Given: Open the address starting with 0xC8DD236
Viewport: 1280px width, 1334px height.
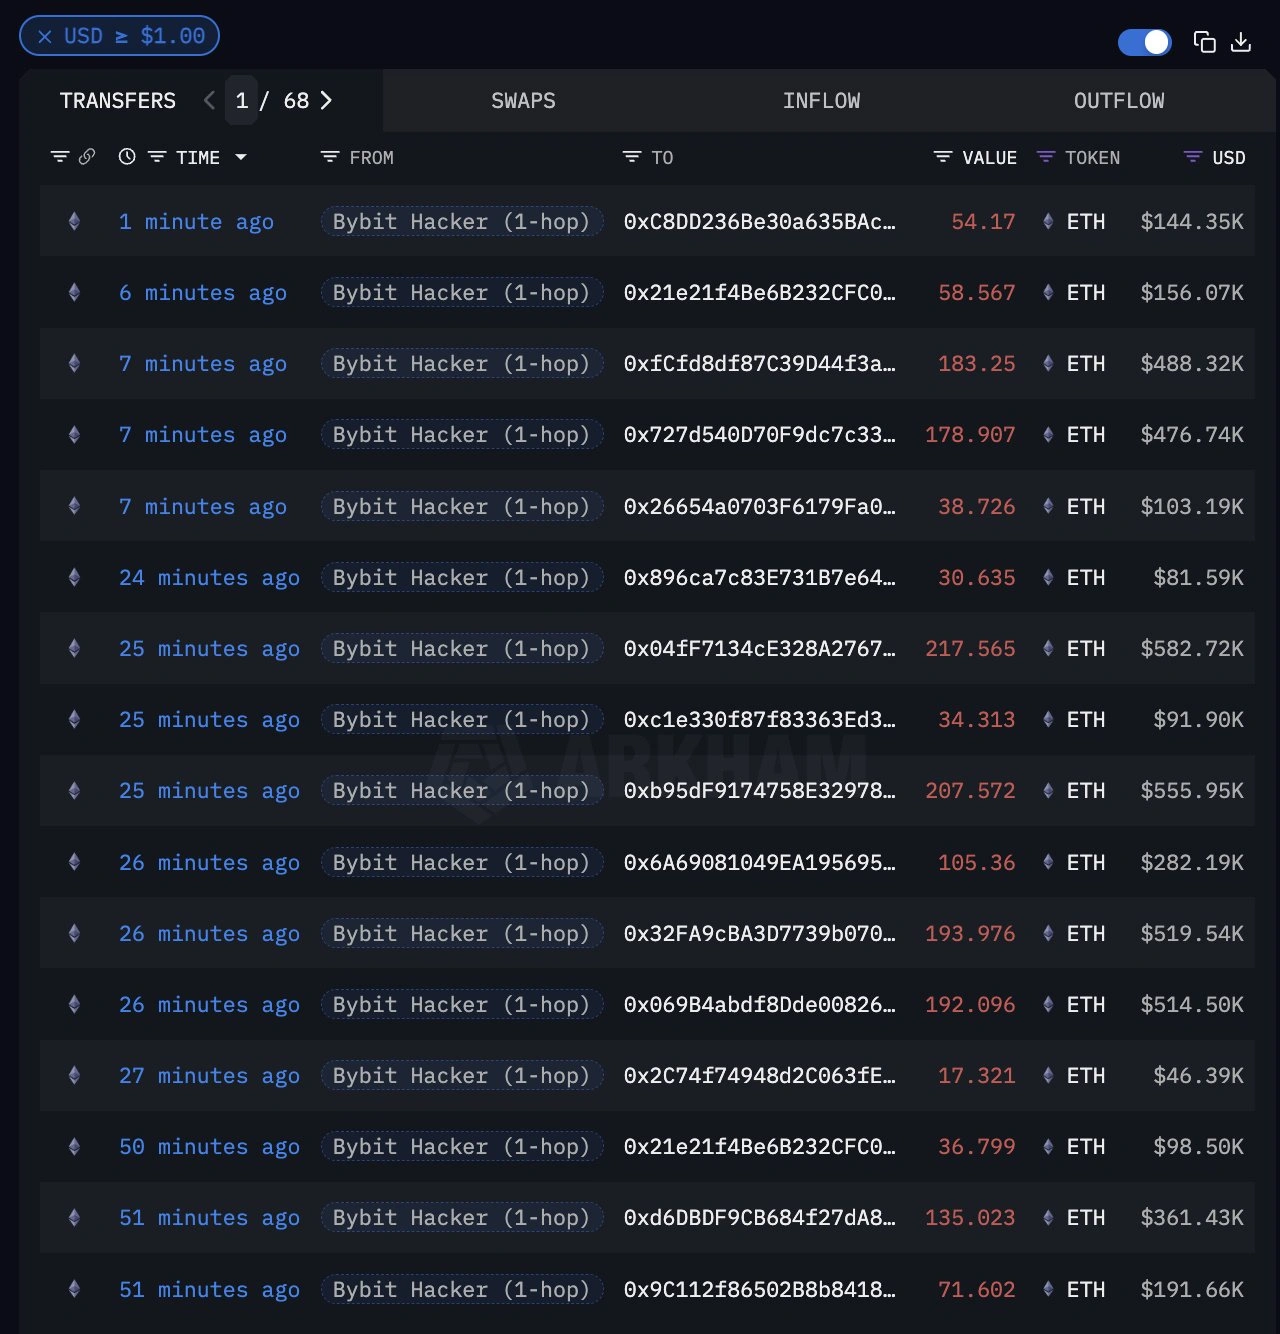Looking at the screenshot, I should pyautogui.click(x=758, y=221).
